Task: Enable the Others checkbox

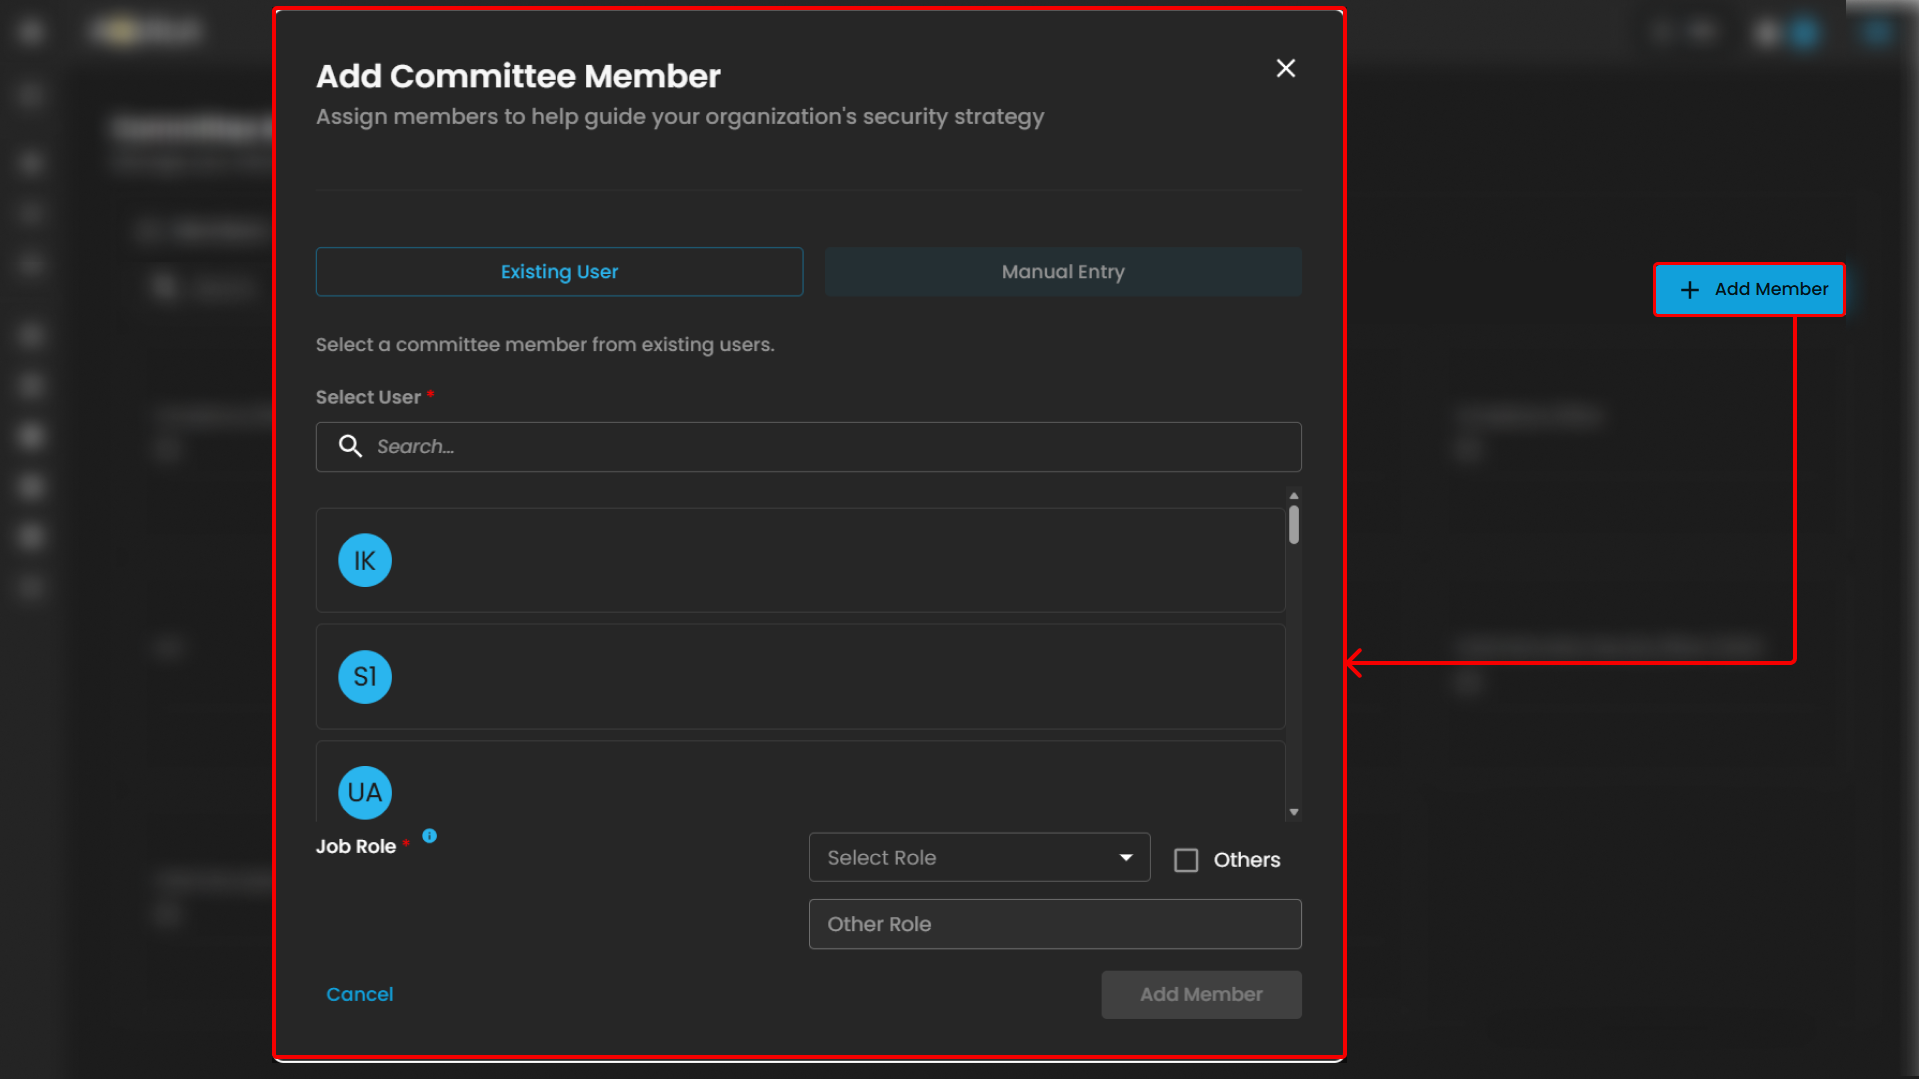Action: [1186, 860]
